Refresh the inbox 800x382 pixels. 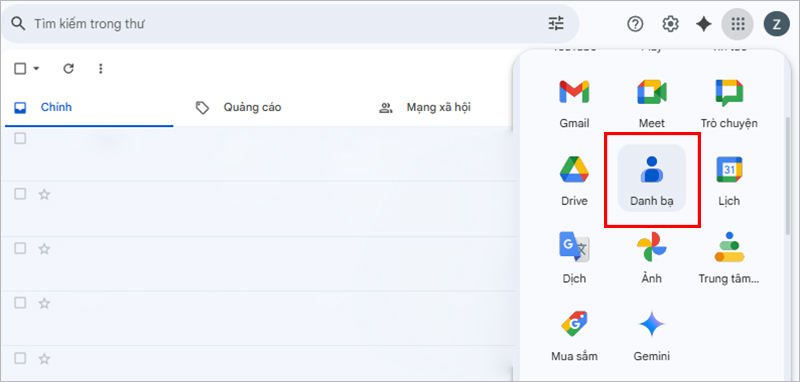click(68, 68)
